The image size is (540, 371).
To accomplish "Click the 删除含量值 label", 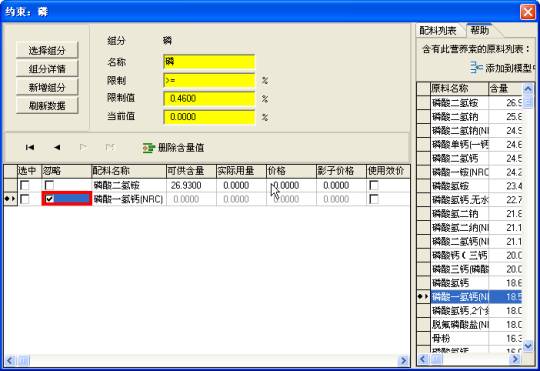I will (x=181, y=148).
